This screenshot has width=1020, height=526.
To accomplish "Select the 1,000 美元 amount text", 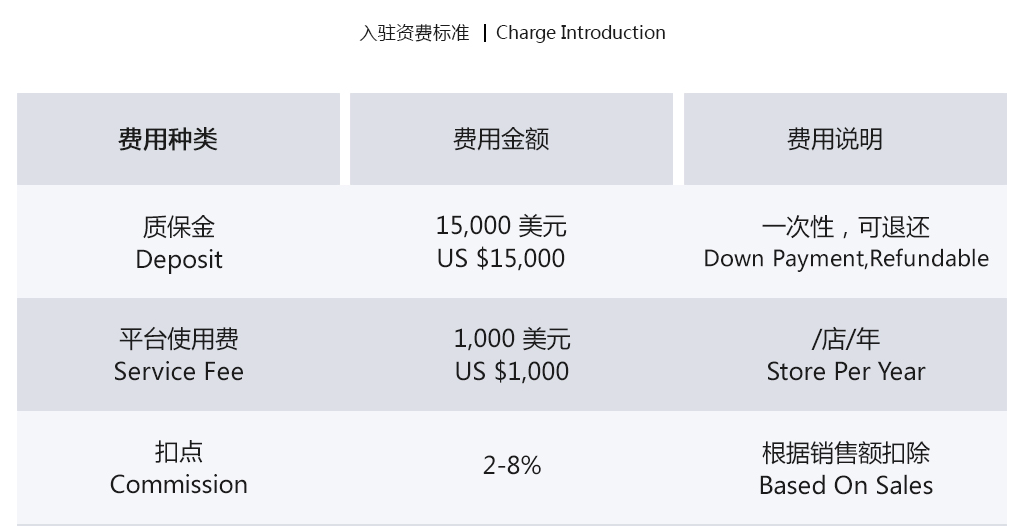I will pyautogui.click(x=512, y=339).
